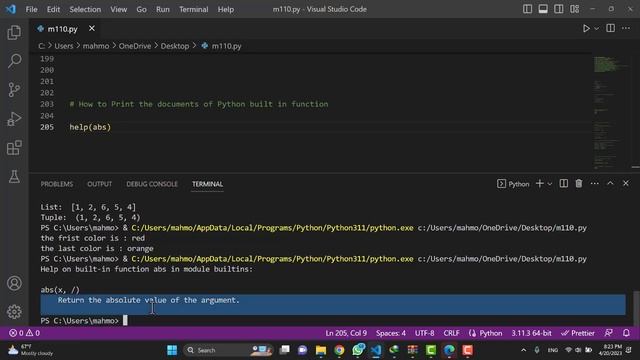640x360 pixels.
Task: Switch to the DEBUG CONSOLE tab
Action: point(152,184)
